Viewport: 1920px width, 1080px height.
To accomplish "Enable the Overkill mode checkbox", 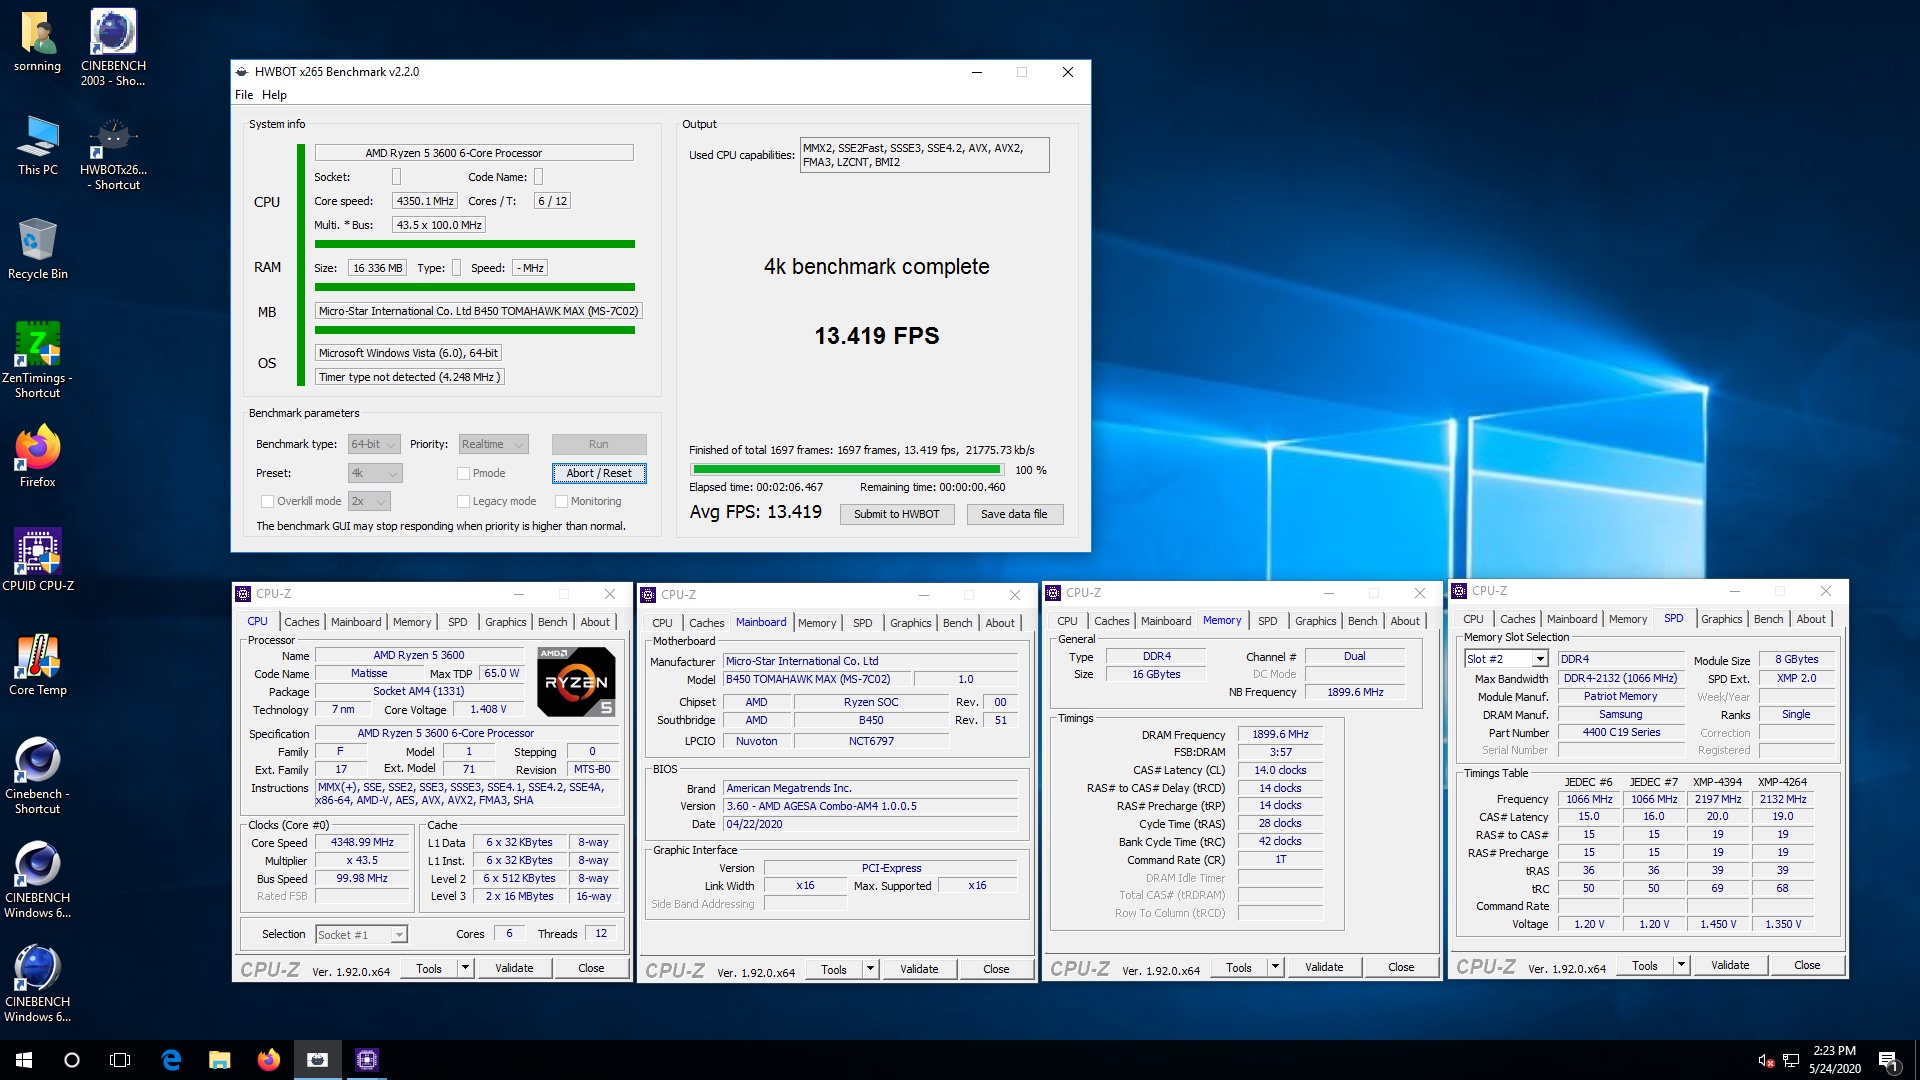I will (x=267, y=501).
